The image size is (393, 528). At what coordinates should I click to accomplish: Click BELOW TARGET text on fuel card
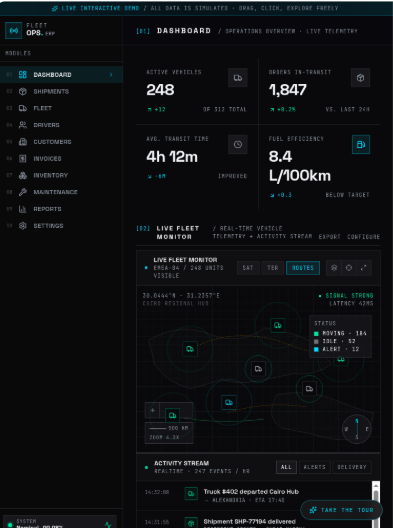coord(348,195)
